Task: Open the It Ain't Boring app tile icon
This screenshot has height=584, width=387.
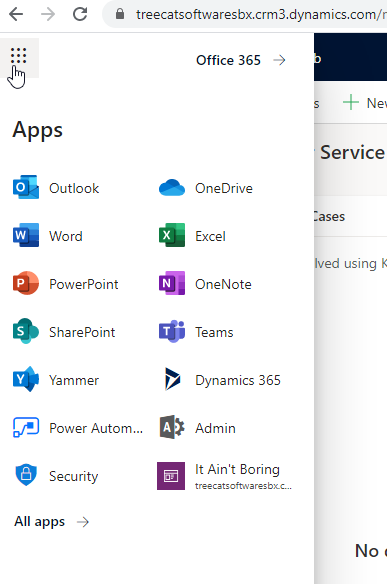Action: coord(171,476)
